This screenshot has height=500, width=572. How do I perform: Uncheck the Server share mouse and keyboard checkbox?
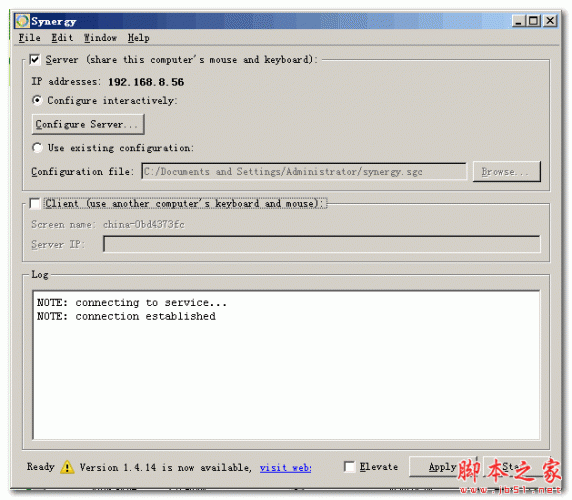coord(35,59)
